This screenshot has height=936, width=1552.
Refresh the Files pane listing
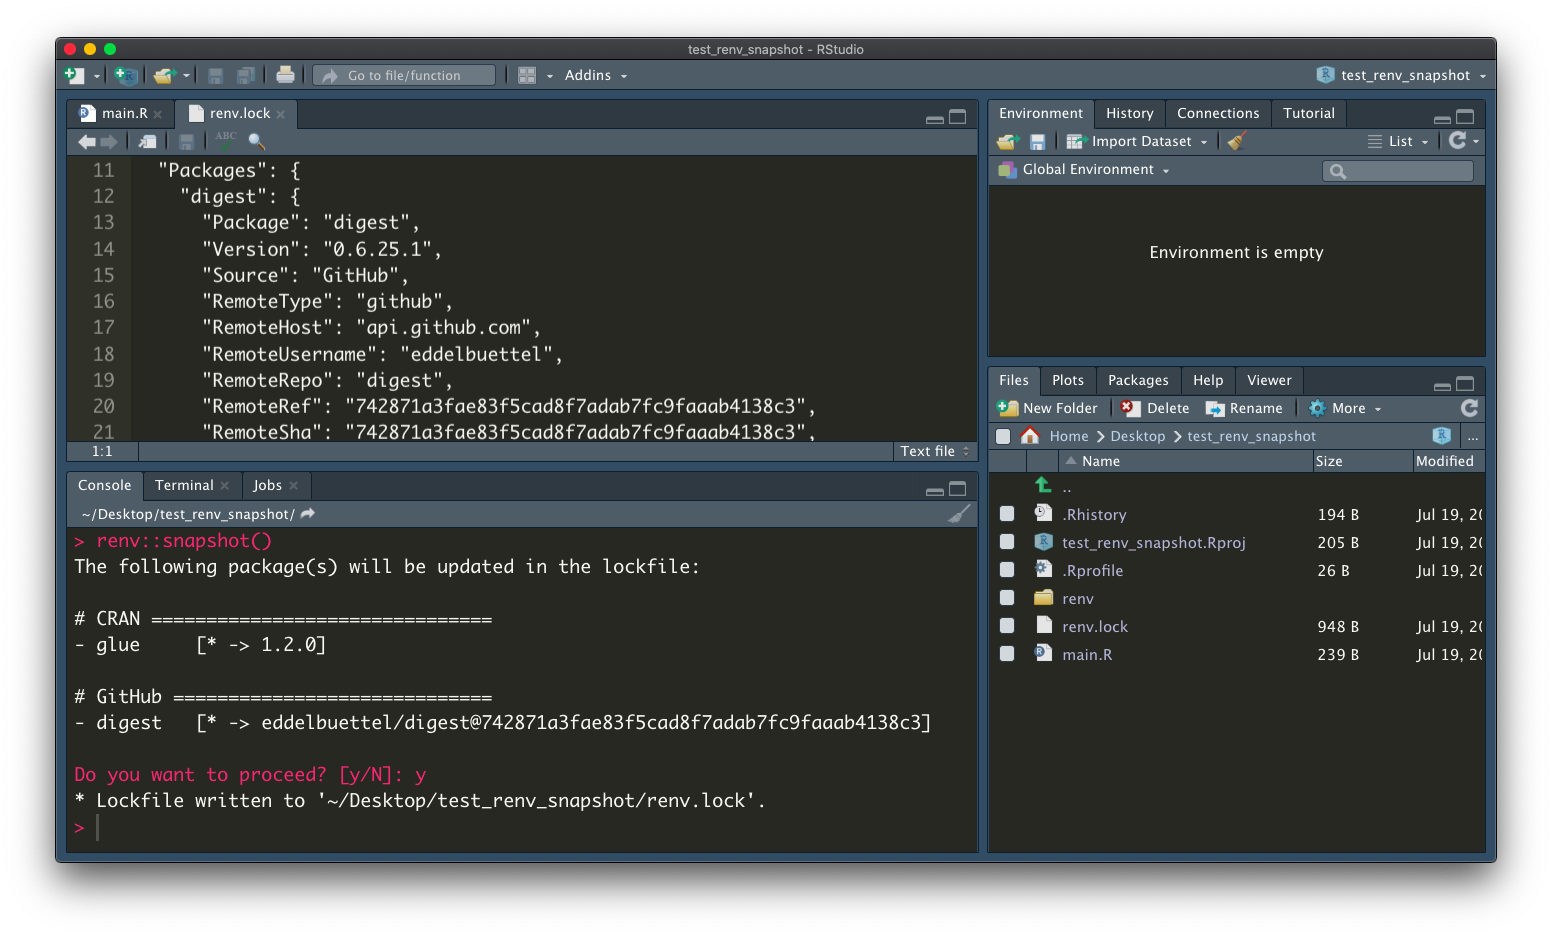(x=1469, y=407)
